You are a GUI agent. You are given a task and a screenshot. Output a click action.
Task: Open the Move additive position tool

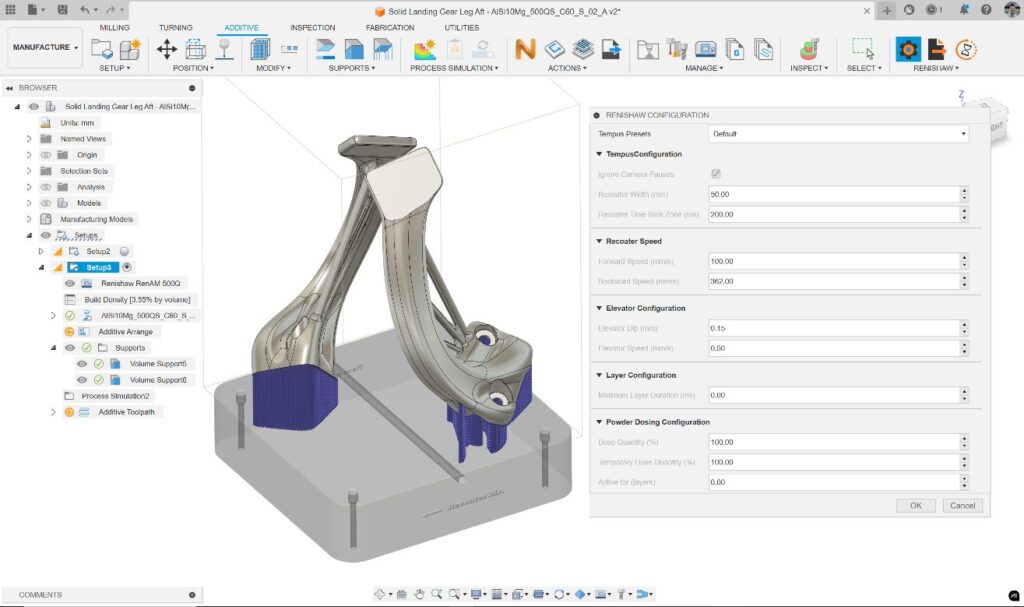(x=167, y=50)
